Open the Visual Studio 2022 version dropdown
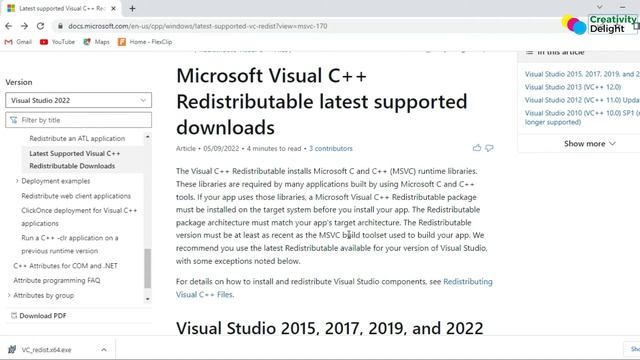 pos(78,100)
